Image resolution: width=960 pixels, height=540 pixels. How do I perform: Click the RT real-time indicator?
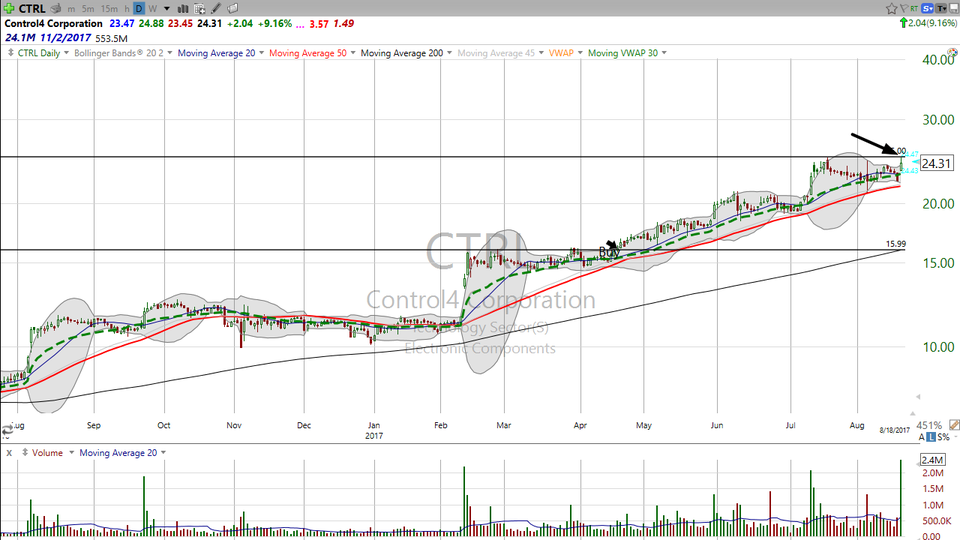coord(914,9)
